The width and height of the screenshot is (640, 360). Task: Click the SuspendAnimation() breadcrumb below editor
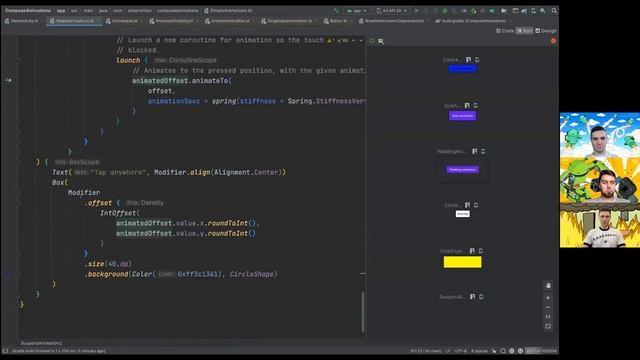(41, 343)
